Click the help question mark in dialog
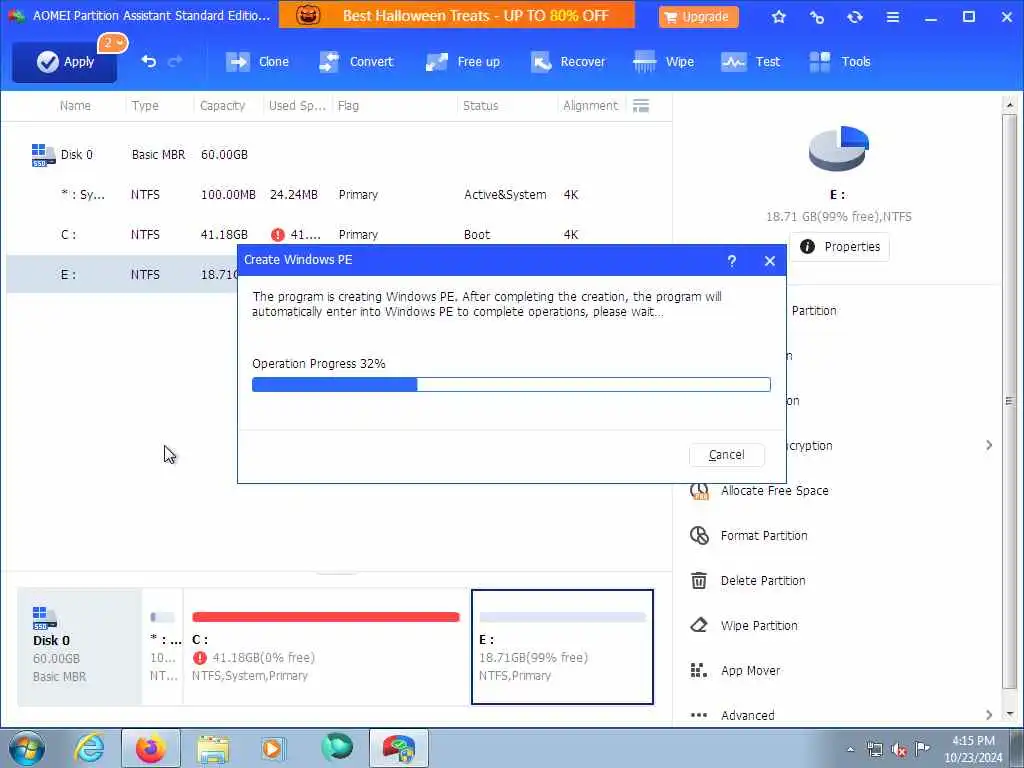This screenshot has height=768, width=1024. 731,261
